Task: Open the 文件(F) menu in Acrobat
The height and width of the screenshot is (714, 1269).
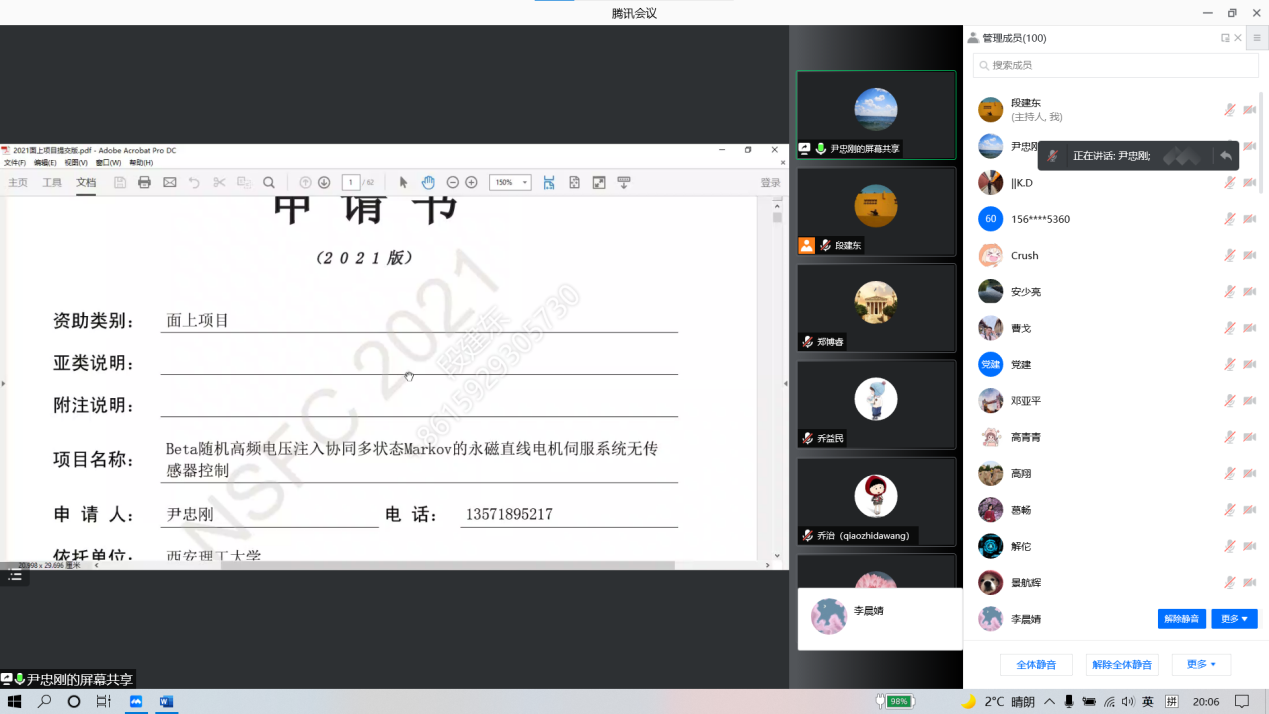Action: (14, 163)
